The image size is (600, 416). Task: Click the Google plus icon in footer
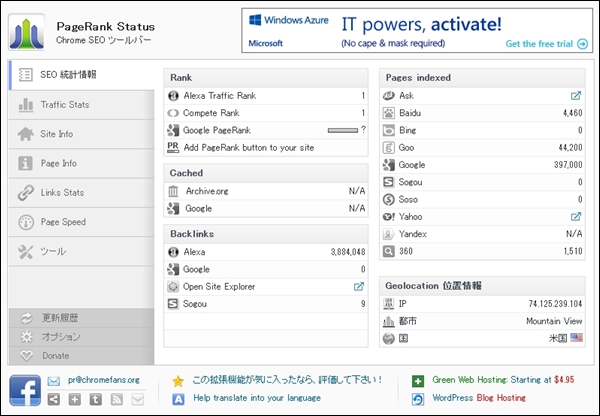point(75,400)
